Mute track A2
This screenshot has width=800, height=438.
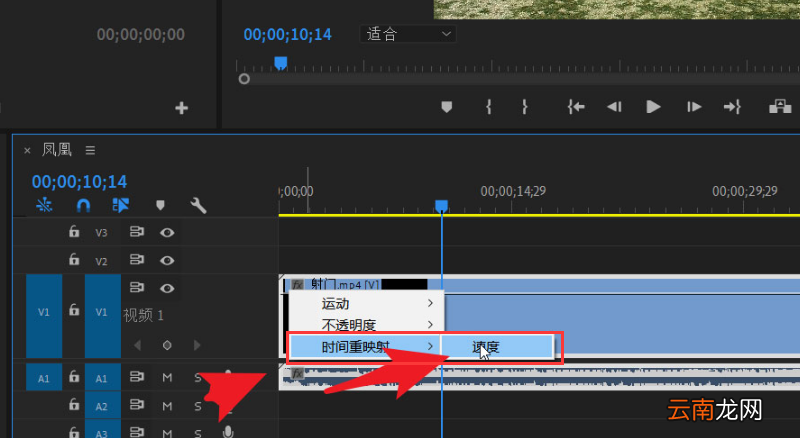point(167,406)
